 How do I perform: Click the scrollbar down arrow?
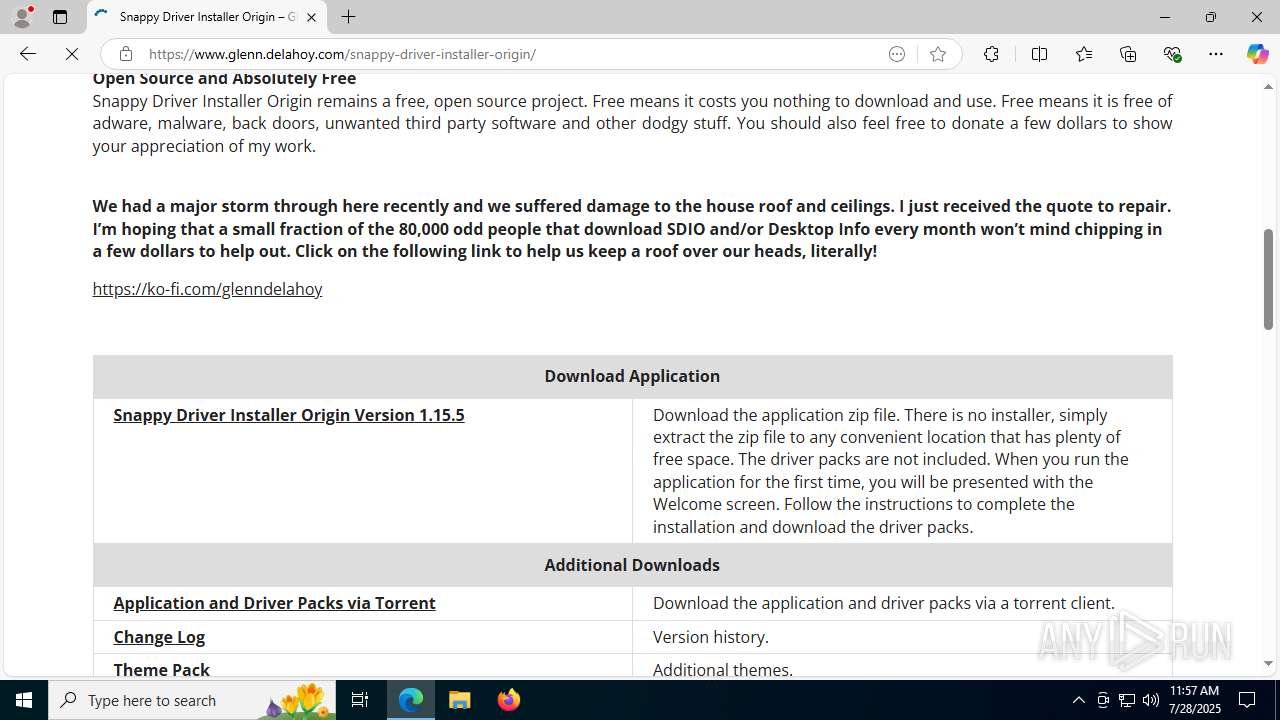tap(1268, 664)
